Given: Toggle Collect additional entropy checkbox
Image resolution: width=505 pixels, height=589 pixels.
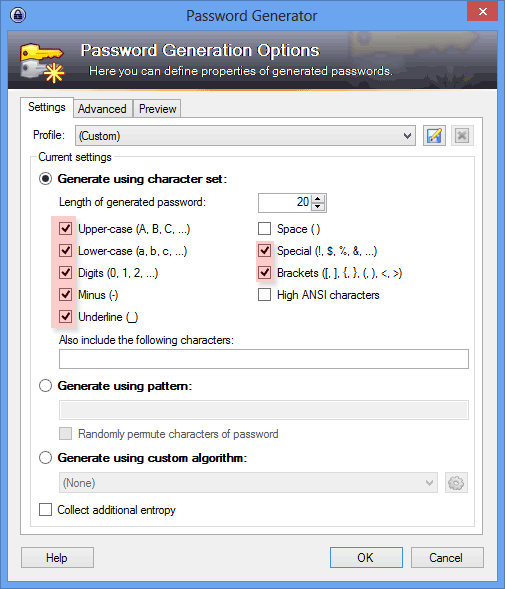Looking at the screenshot, I should point(45,510).
